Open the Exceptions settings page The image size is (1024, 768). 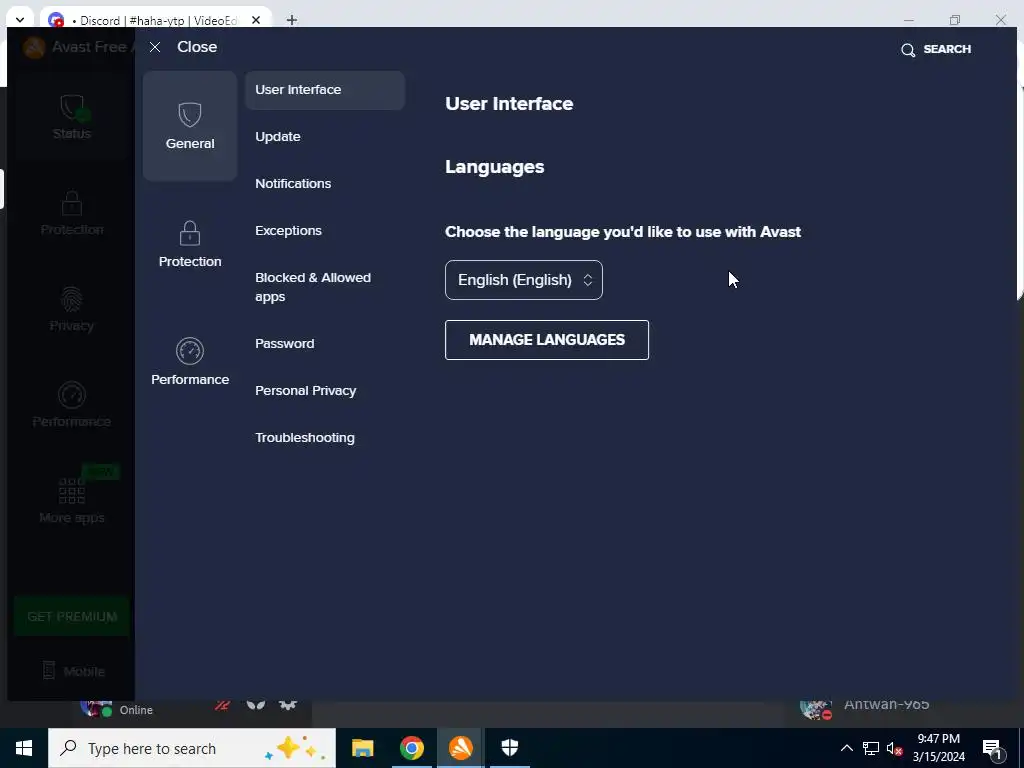(x=288, y=231)
